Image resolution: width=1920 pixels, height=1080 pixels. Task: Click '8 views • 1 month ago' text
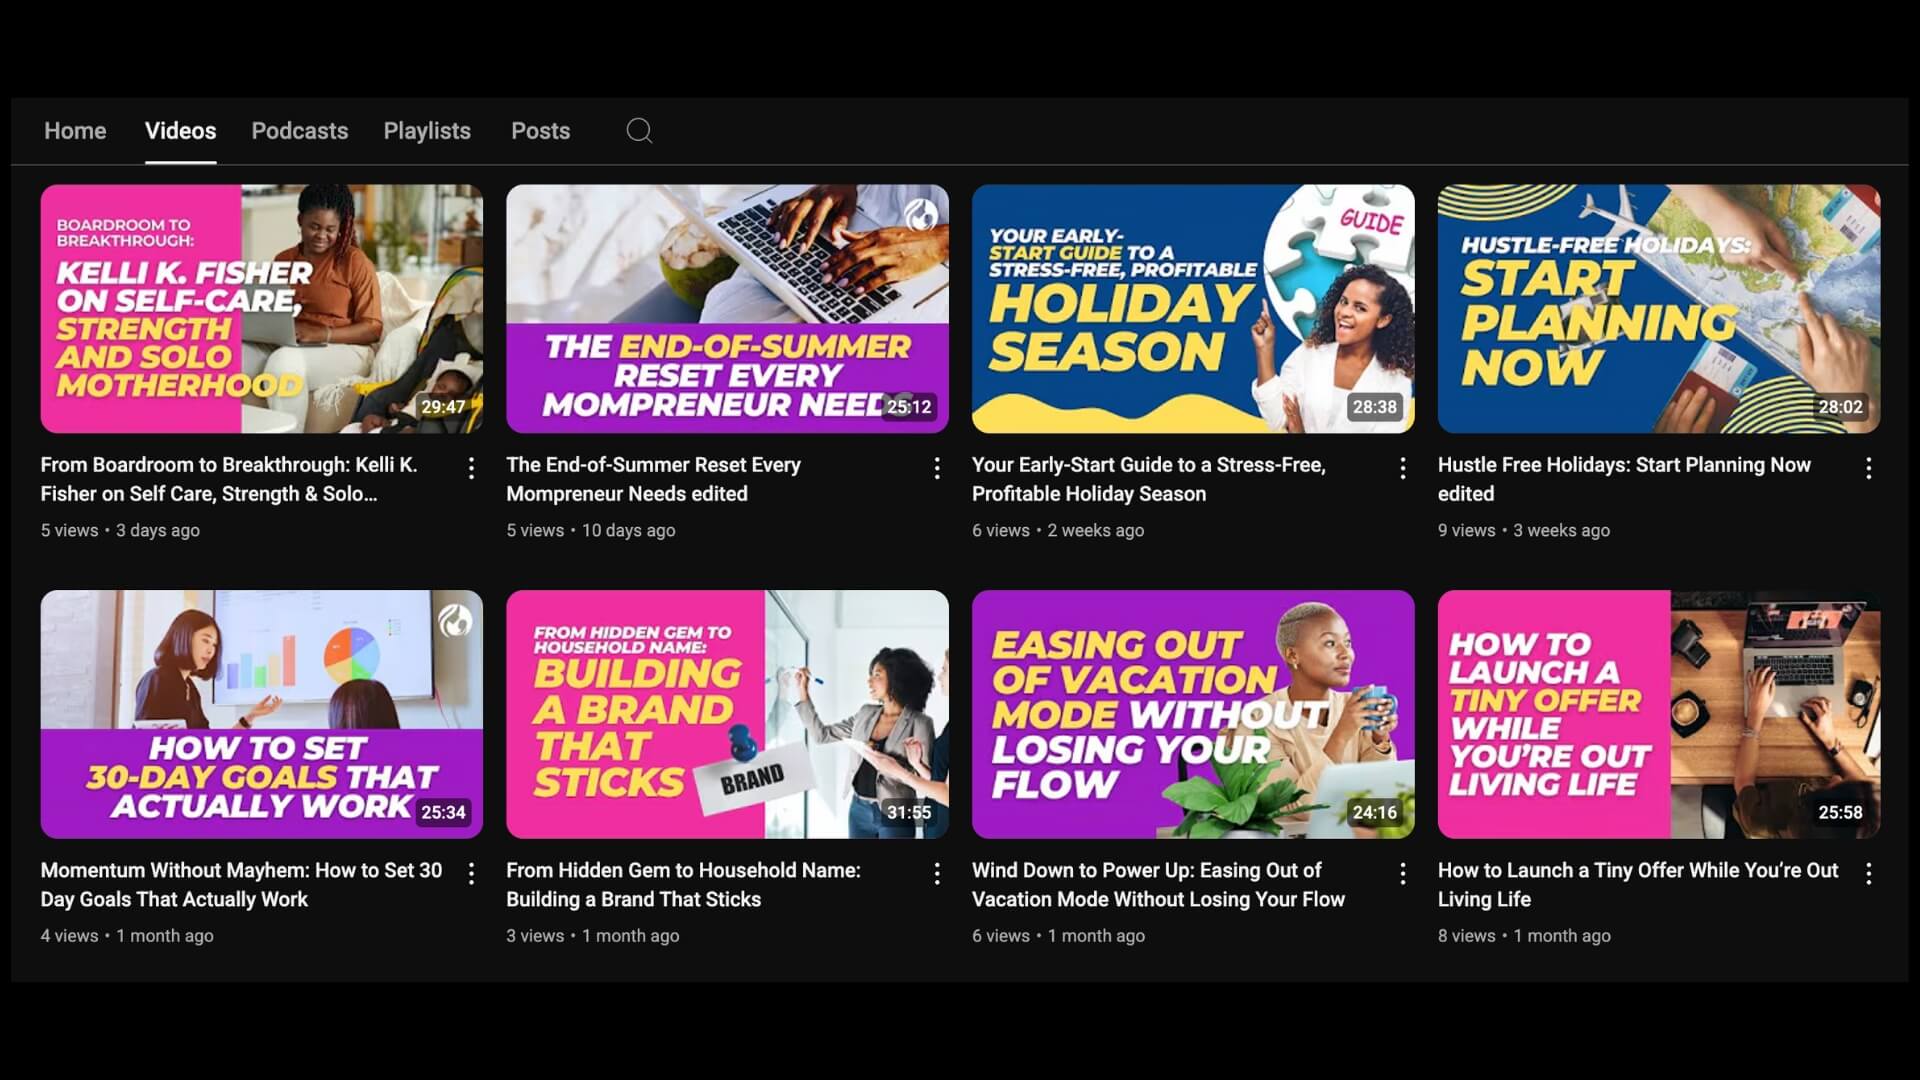(x=1525, y=936)
